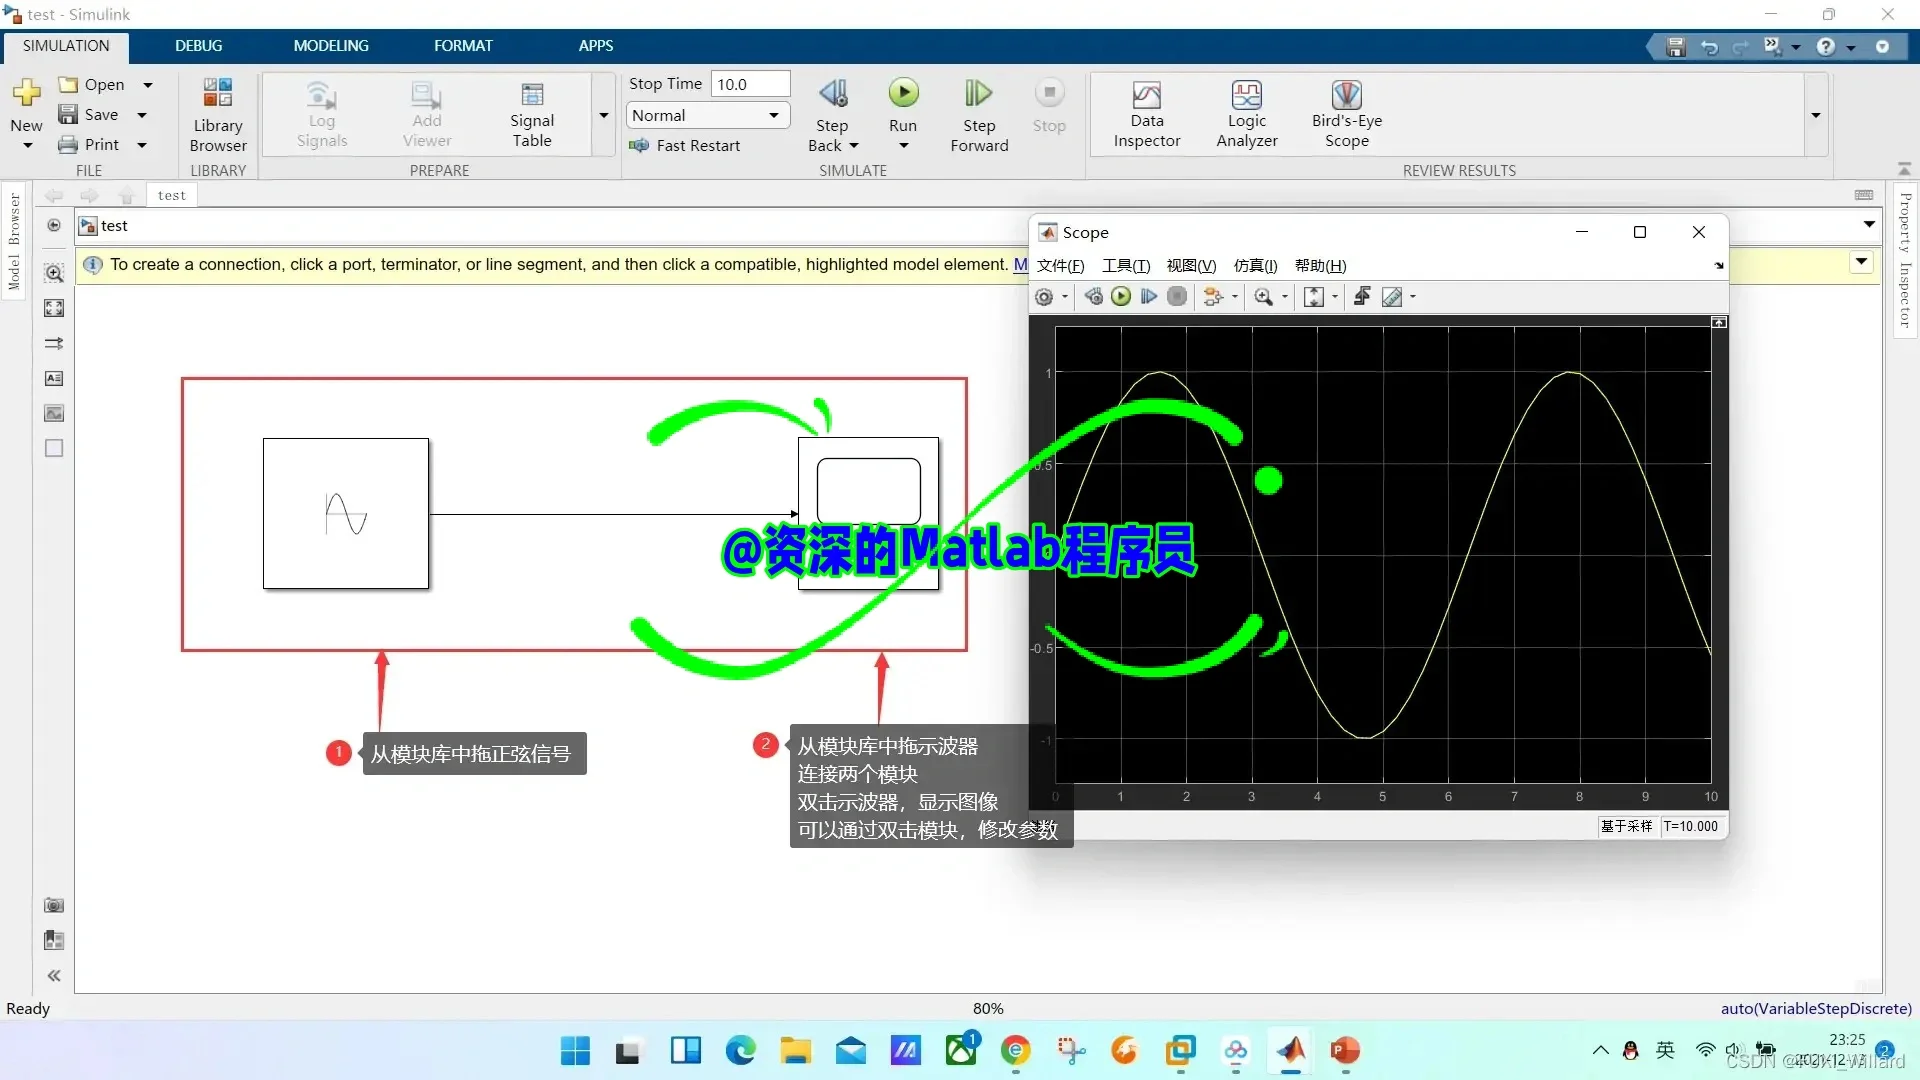
Task: Toggle hide/show model browser arrows
Action: coord(54,975)
